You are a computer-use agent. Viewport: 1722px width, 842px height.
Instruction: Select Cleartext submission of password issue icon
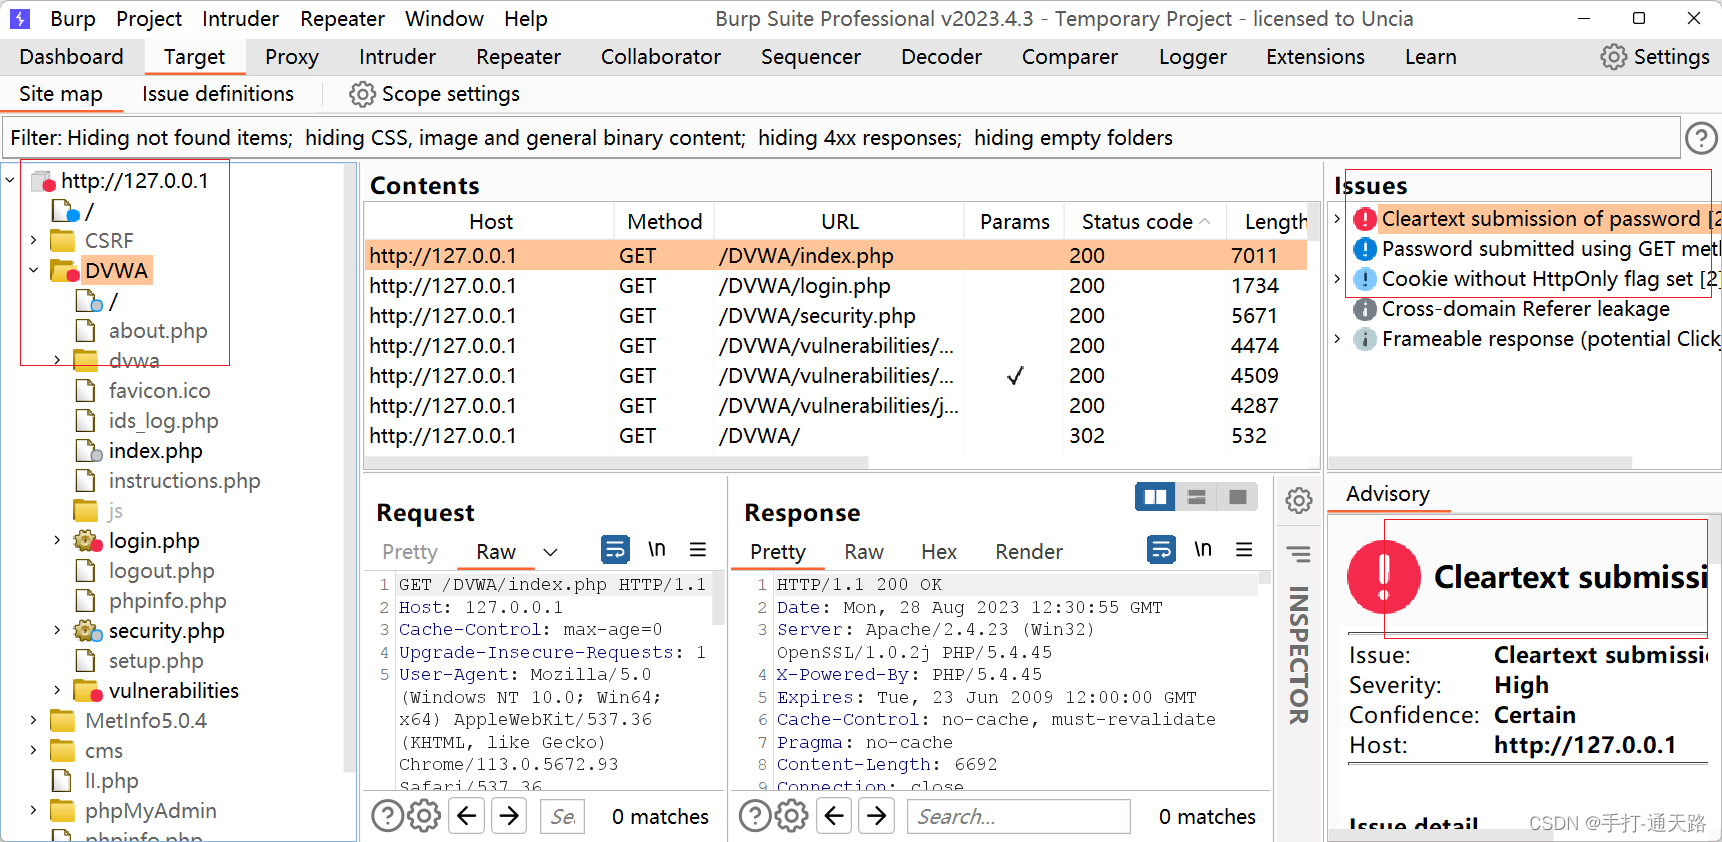coord(1365,219)
